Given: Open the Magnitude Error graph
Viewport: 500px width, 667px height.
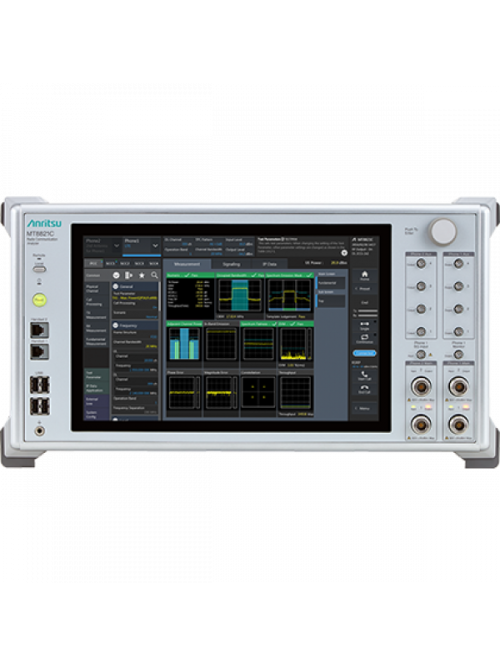Looking at the screenshot, I should pyautogui.click(x=221, y=393).
